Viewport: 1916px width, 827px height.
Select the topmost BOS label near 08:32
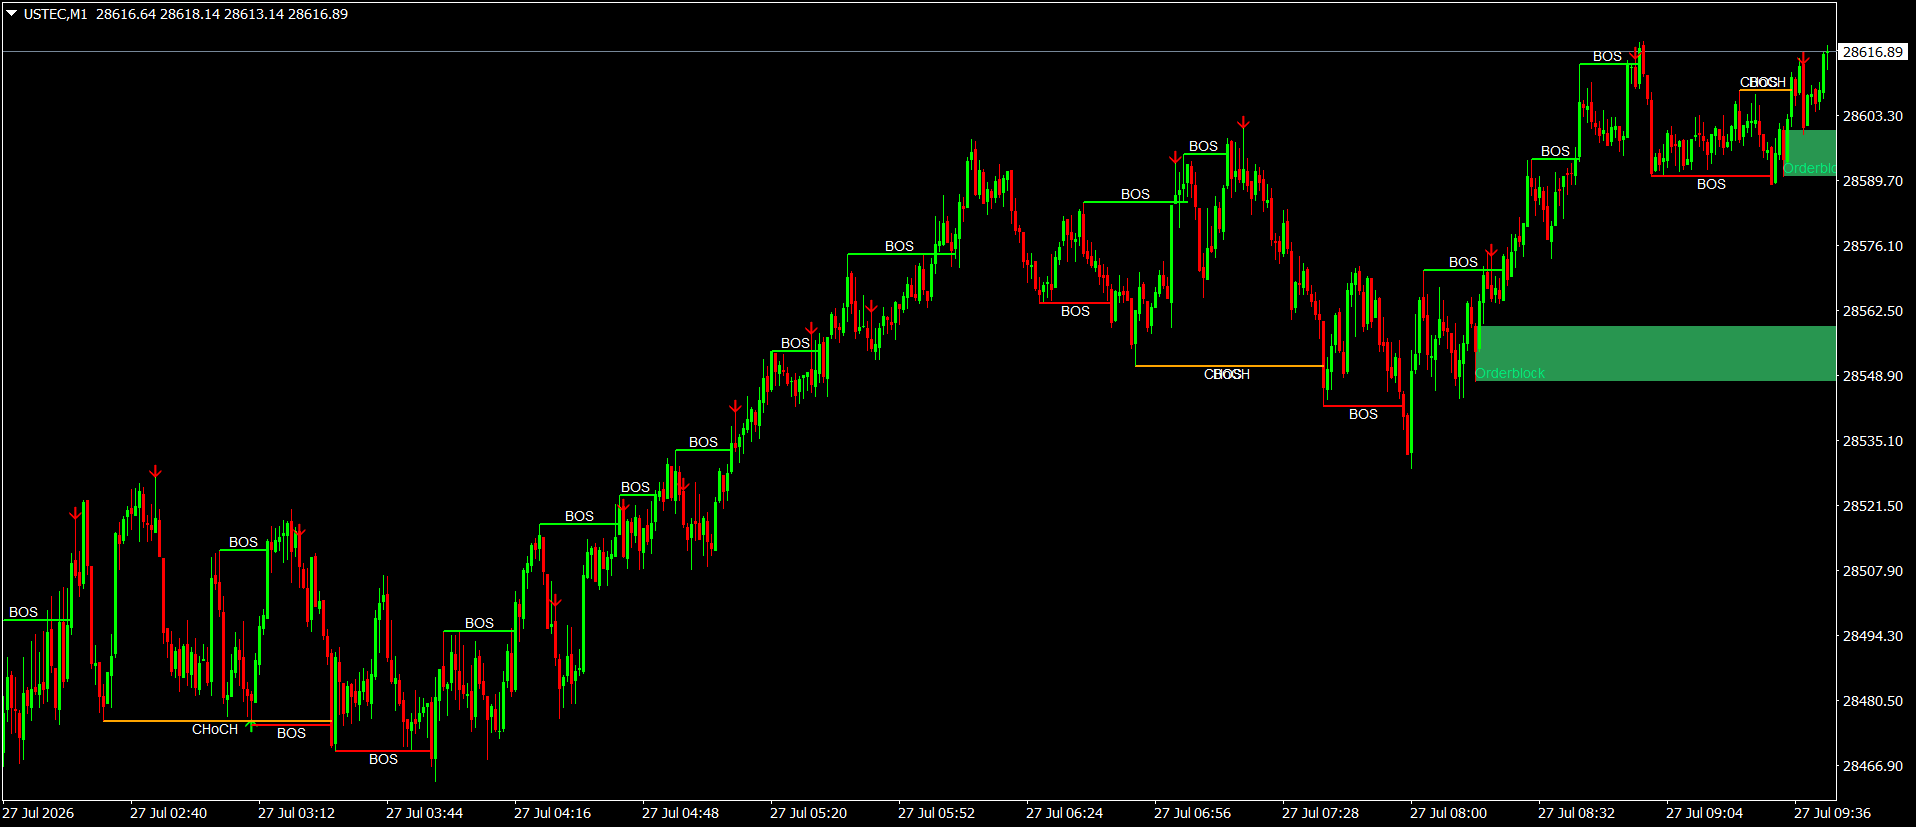[1607, 56]
